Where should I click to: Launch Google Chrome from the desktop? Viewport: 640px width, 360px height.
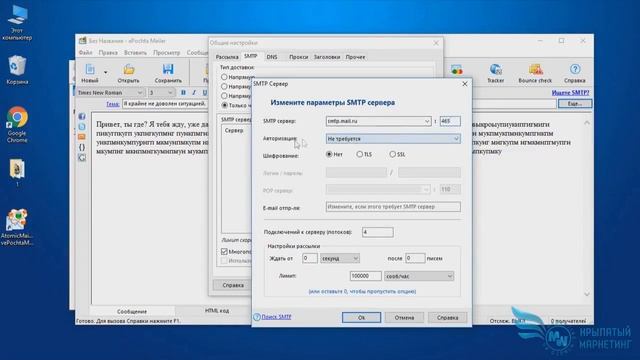(17, 124)
